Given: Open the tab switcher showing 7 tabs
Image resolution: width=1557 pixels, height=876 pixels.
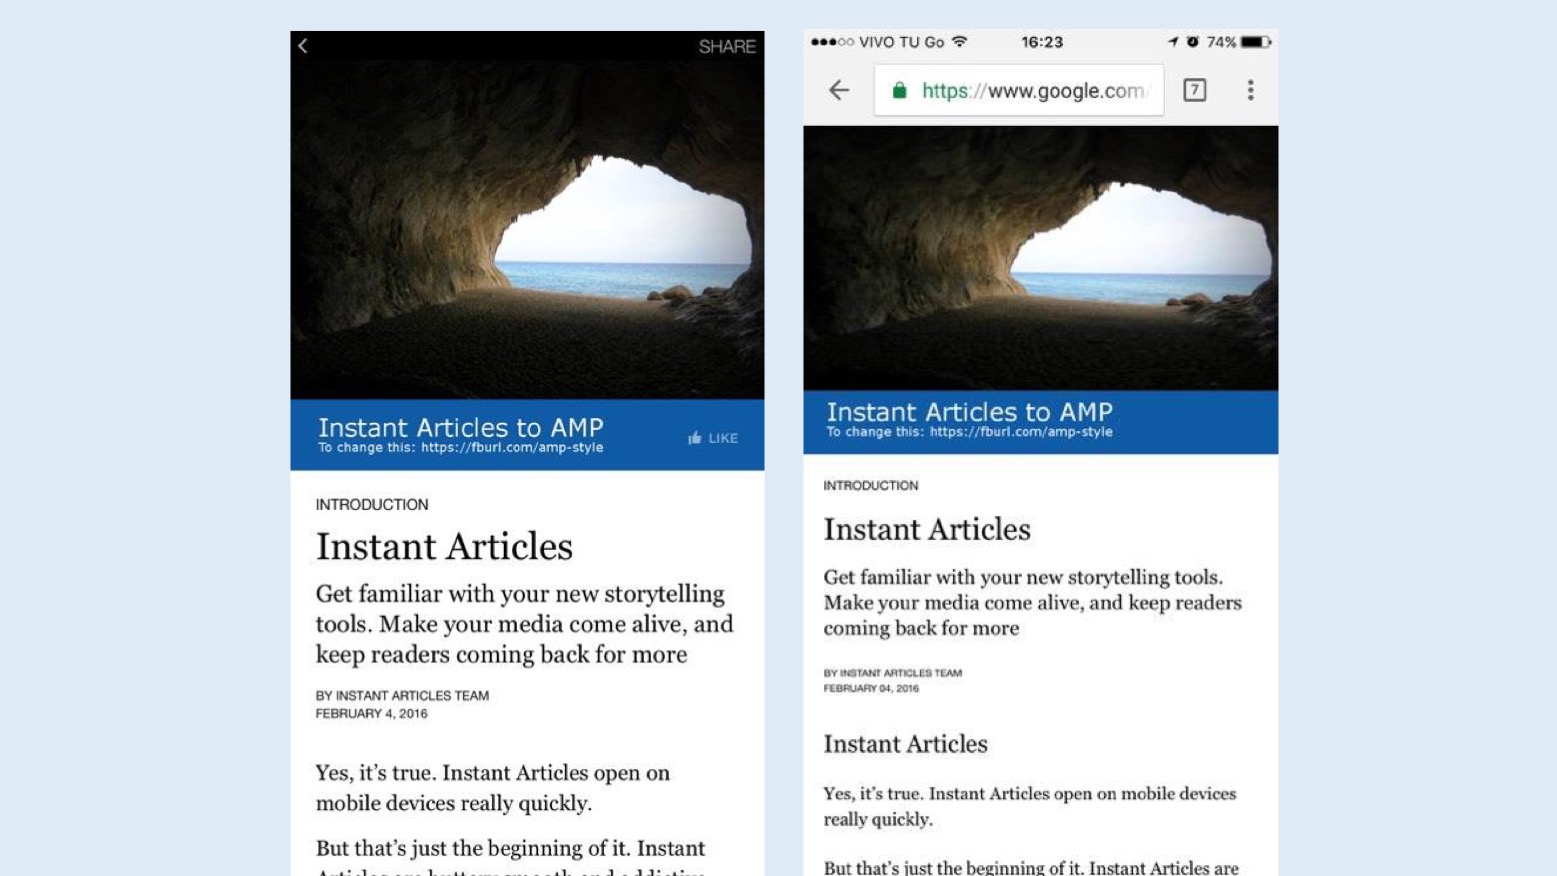Looking at the screenshot, I should pos(1194,90).
